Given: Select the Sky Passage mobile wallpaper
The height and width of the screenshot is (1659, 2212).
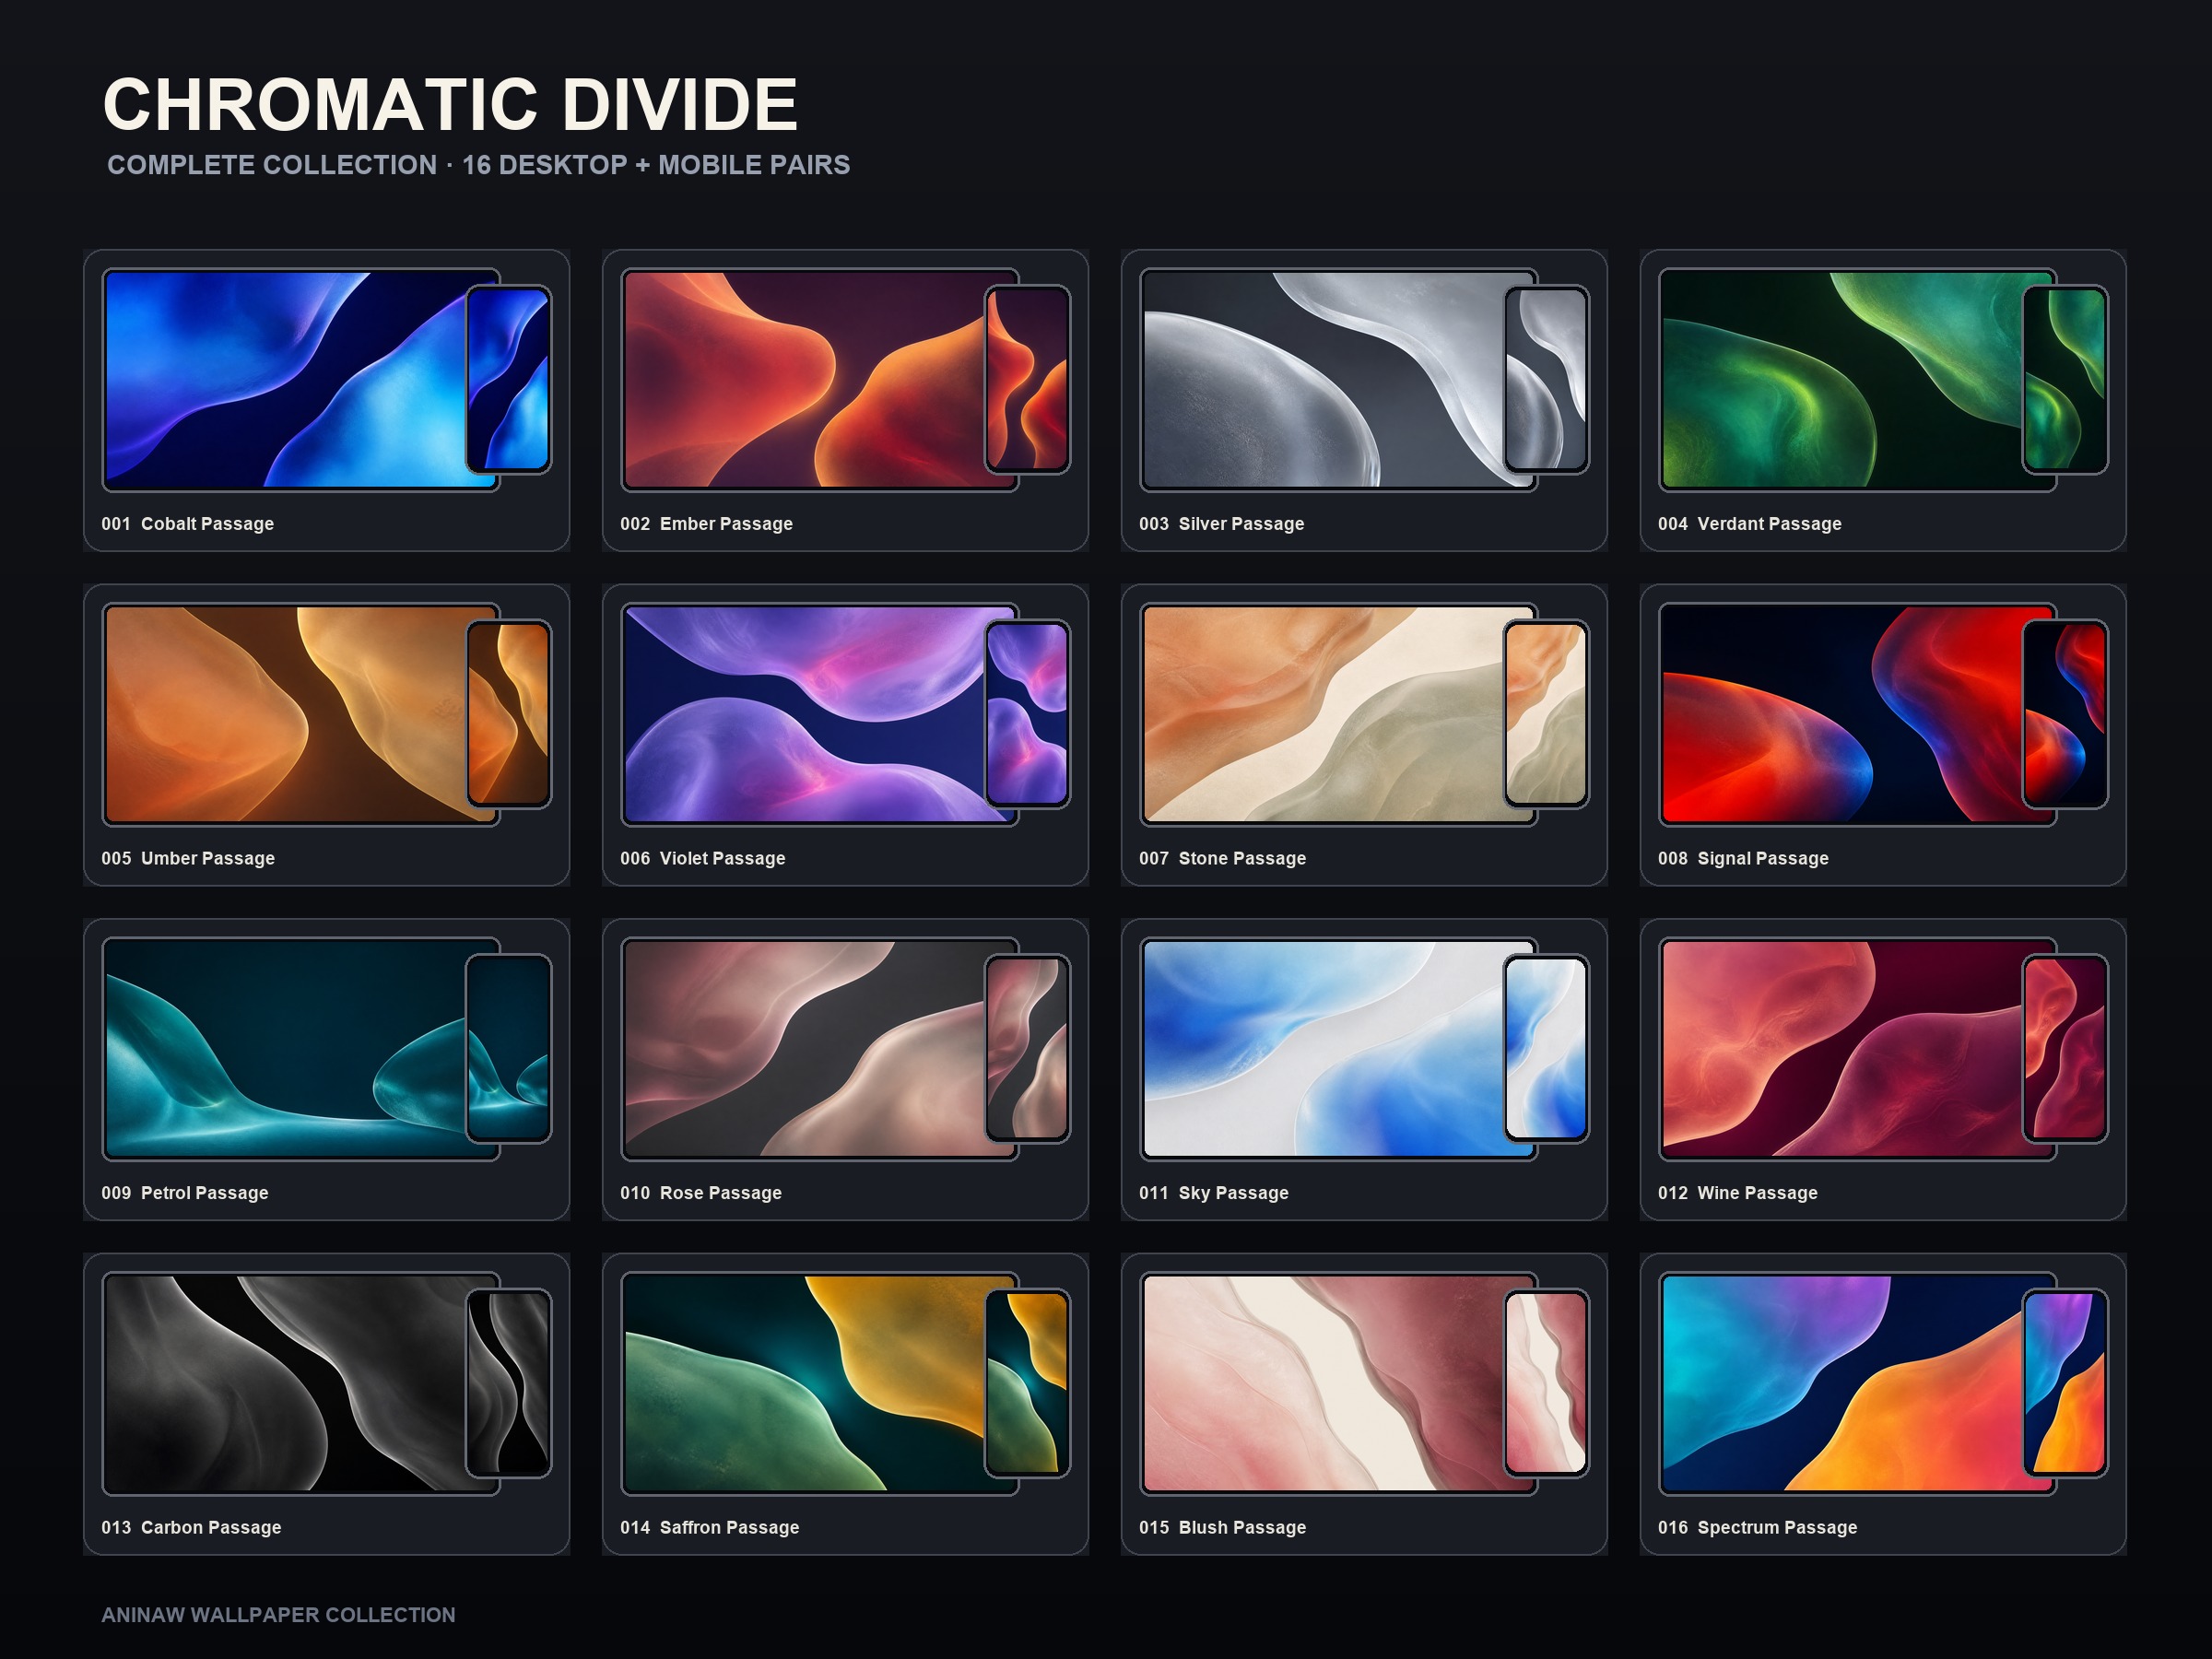Looking at the screenshot, I should tap(1547, 1049).
